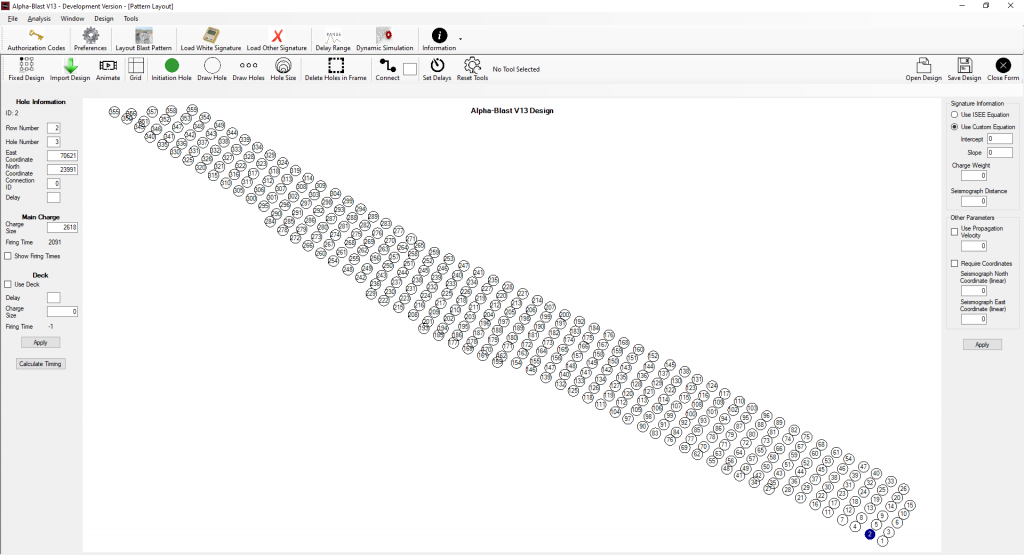Open the File menu
1024x555 pixels.
tap(12, 19)
